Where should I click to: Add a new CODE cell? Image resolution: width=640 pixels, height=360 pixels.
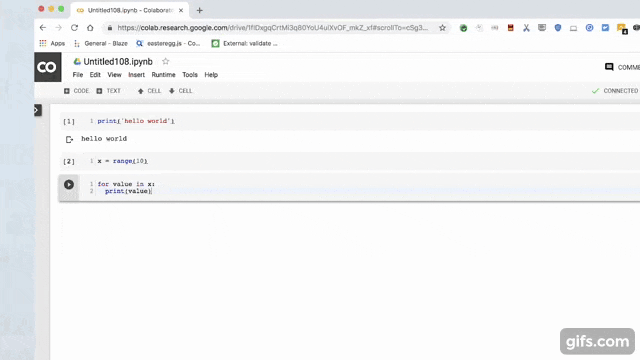click(x=76, y=91)
